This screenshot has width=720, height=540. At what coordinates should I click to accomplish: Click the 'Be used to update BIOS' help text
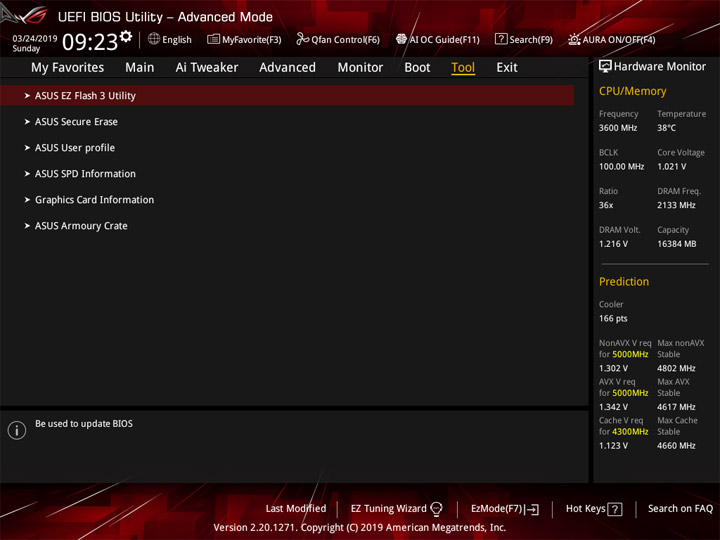click(84, 424)
